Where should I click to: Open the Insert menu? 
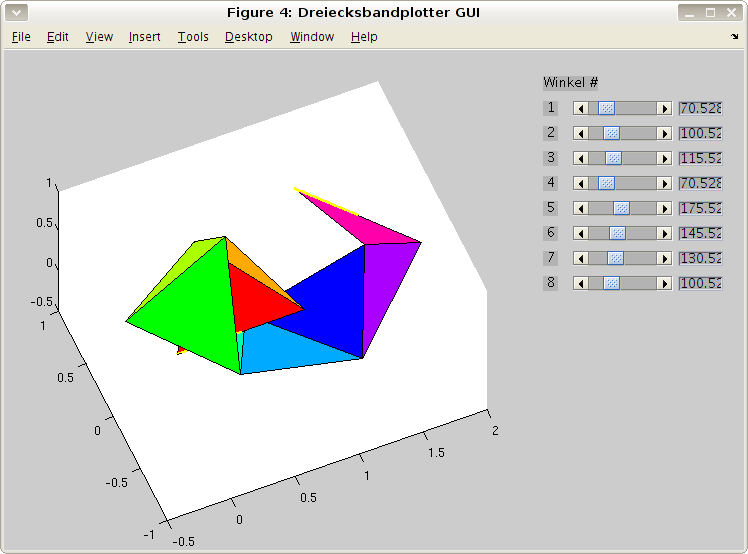click(144, 37)
